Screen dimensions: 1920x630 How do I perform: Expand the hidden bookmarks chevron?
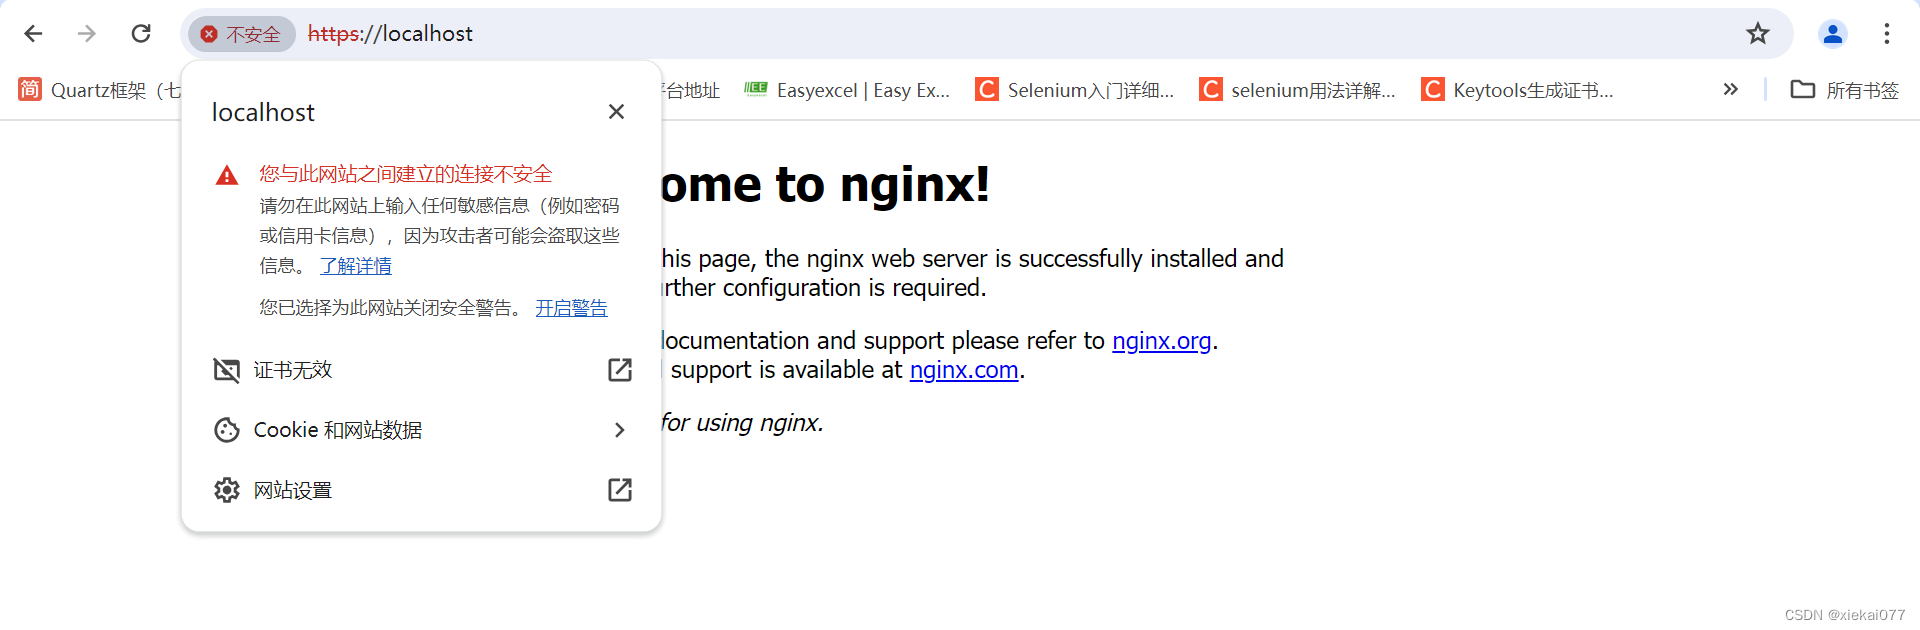(x=1731, y=90)
